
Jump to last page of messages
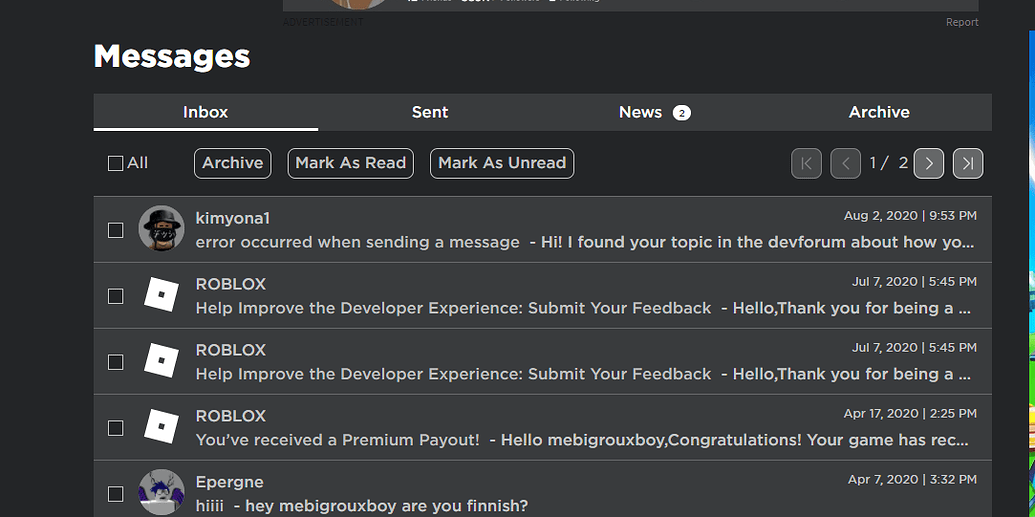click(968, 163)
